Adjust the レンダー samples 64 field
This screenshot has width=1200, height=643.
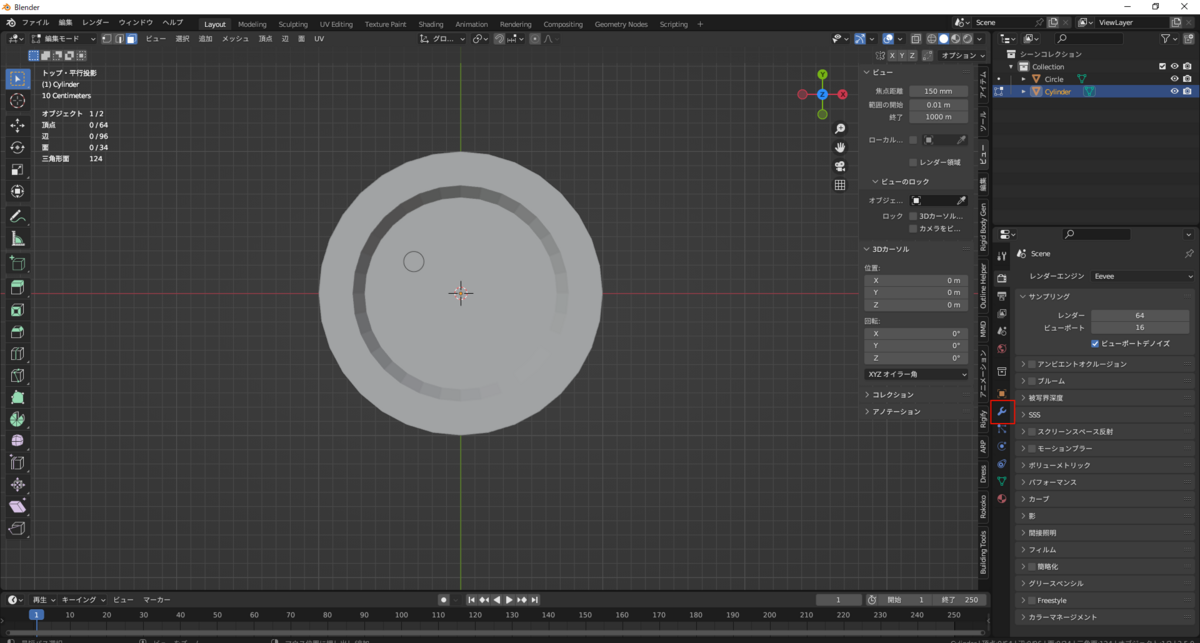tap(1140, 315)
